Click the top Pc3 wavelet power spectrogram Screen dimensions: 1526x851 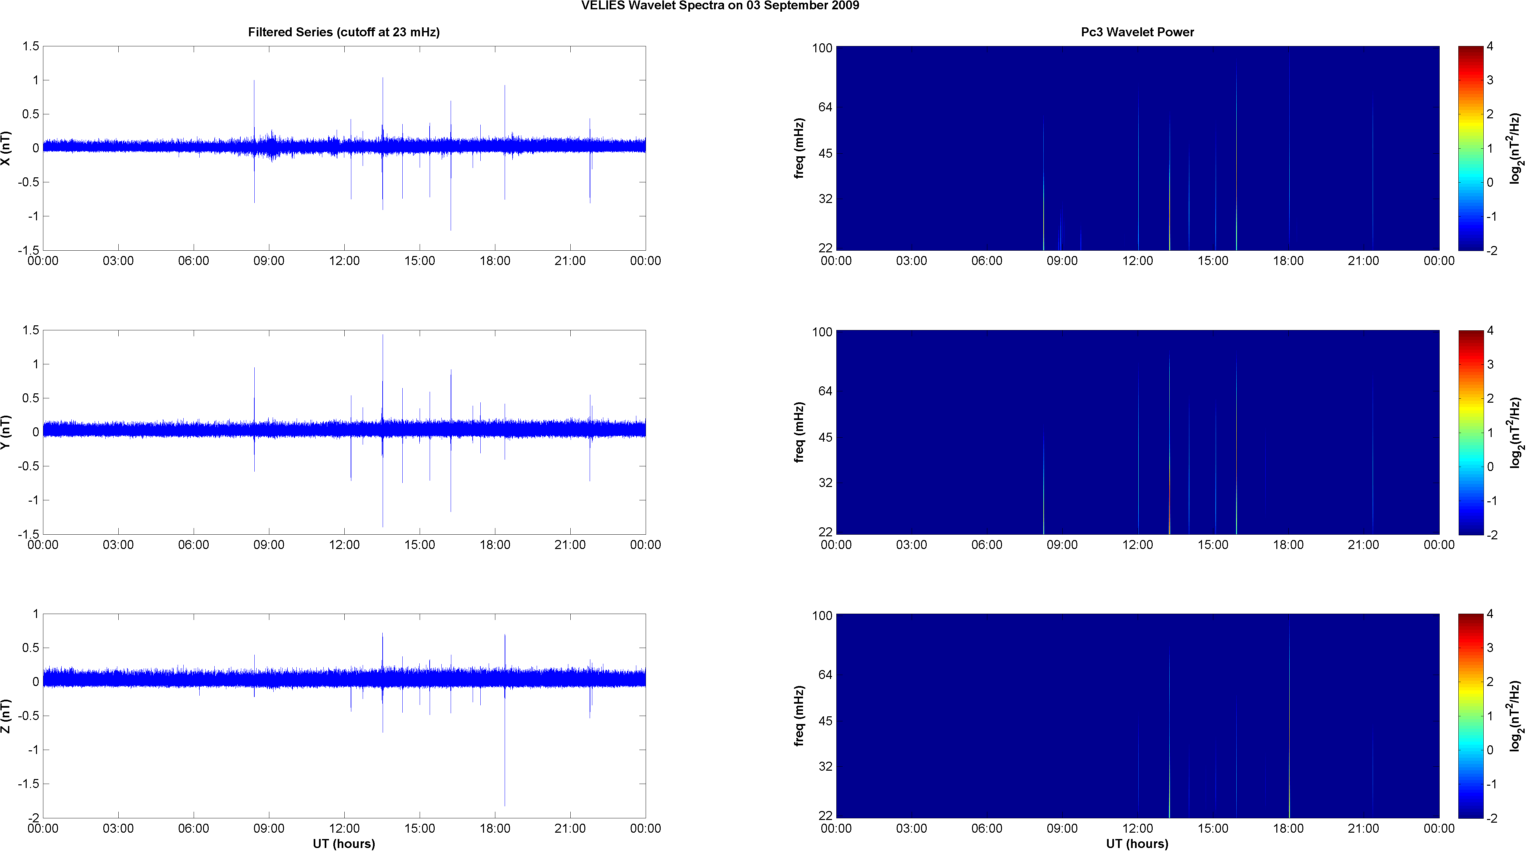point(1137,148)
